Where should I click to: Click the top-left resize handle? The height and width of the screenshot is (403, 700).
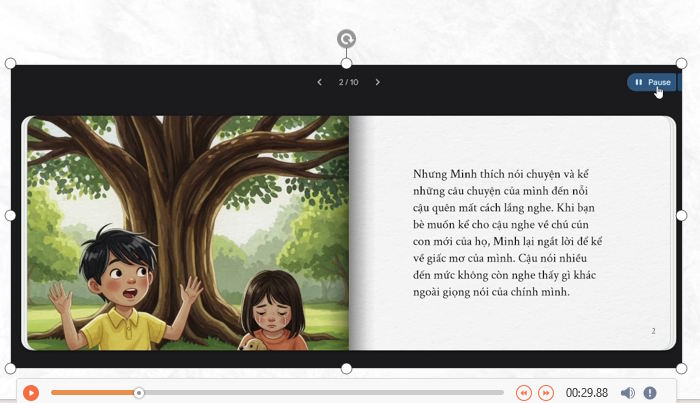pyautogui.click(x=10, y=63)
